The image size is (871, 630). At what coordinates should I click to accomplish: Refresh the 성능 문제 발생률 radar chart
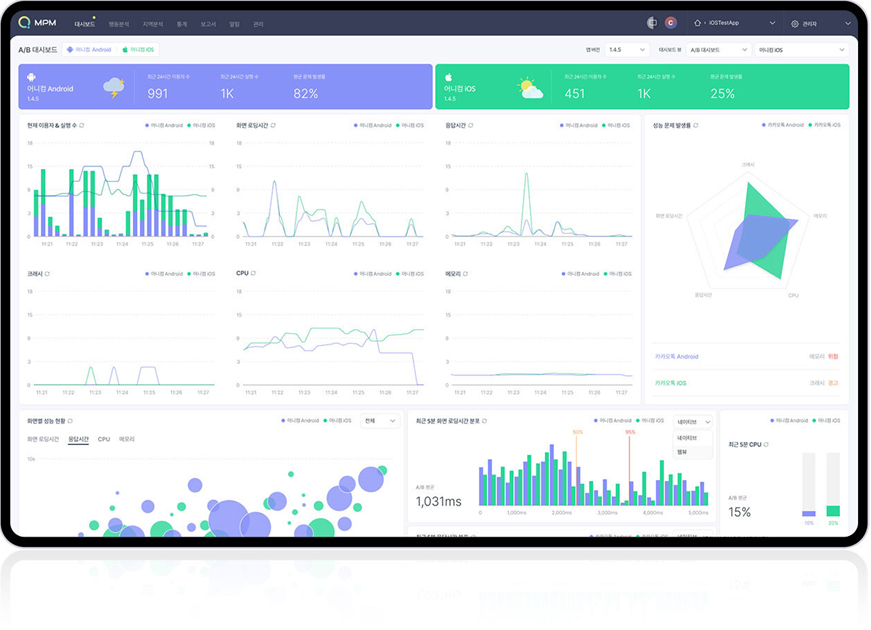tap(696, 125)
